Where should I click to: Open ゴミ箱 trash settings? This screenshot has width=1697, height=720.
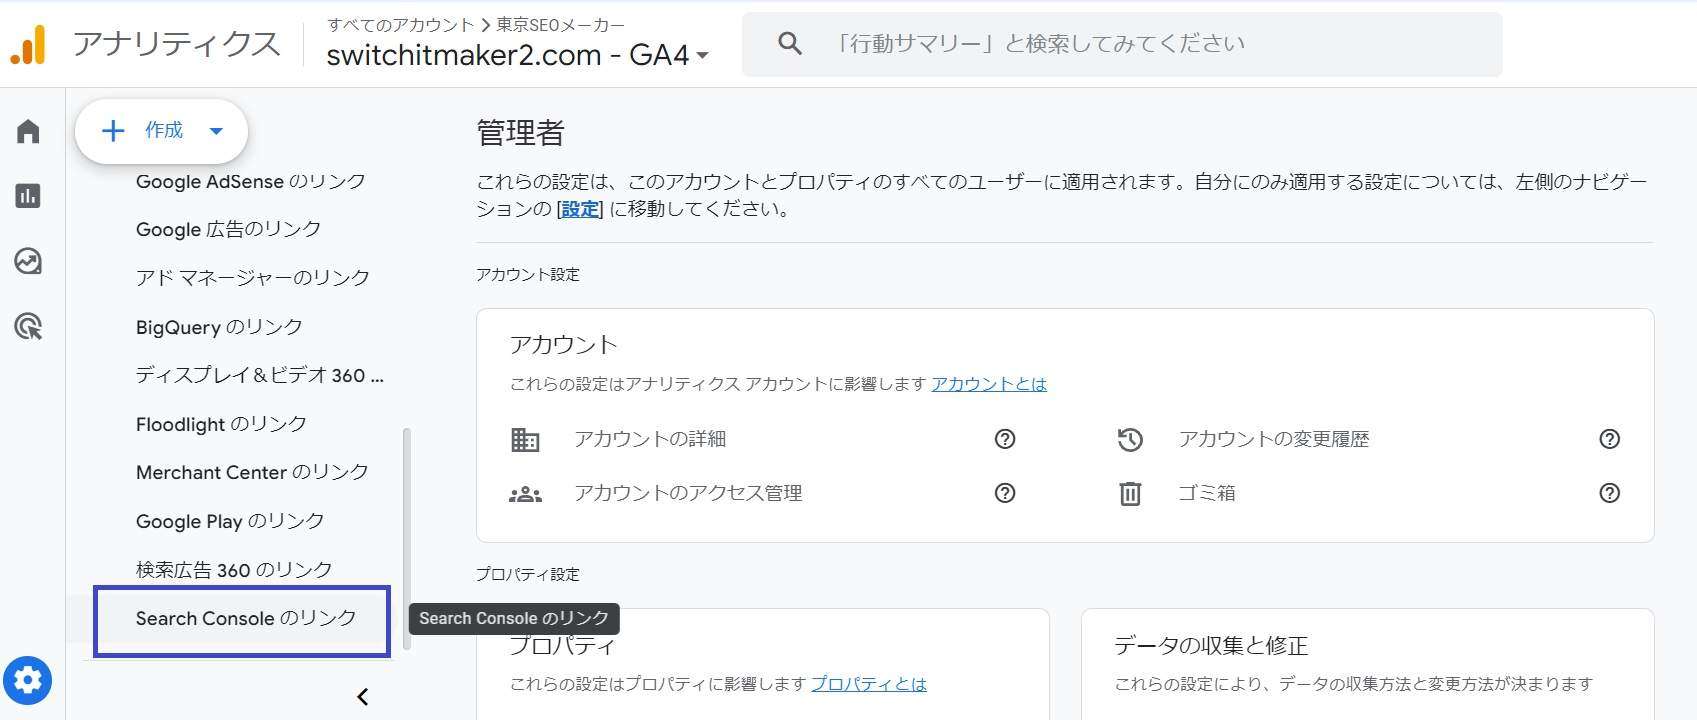point(1207,493)
